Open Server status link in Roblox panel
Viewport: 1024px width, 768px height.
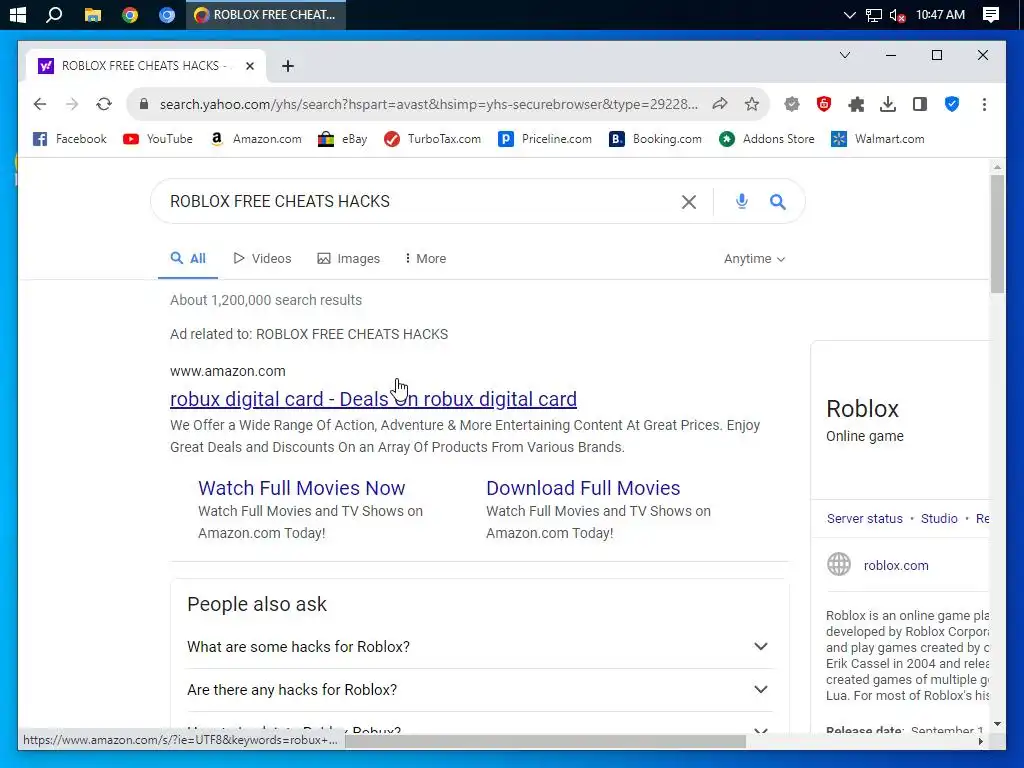click(x=865, y=519)
